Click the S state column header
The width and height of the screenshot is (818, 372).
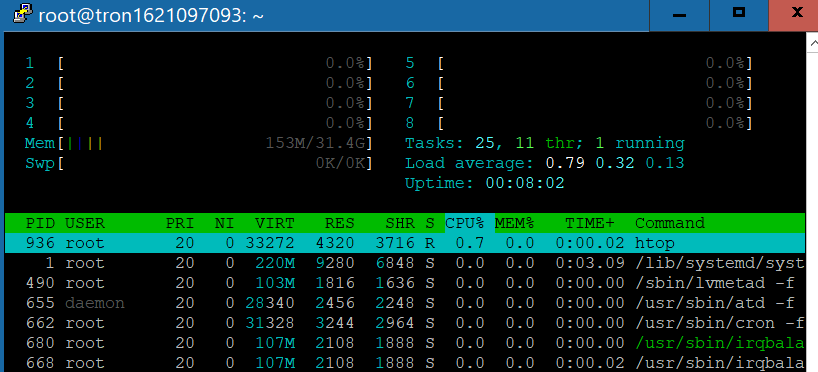pos(430,223)
